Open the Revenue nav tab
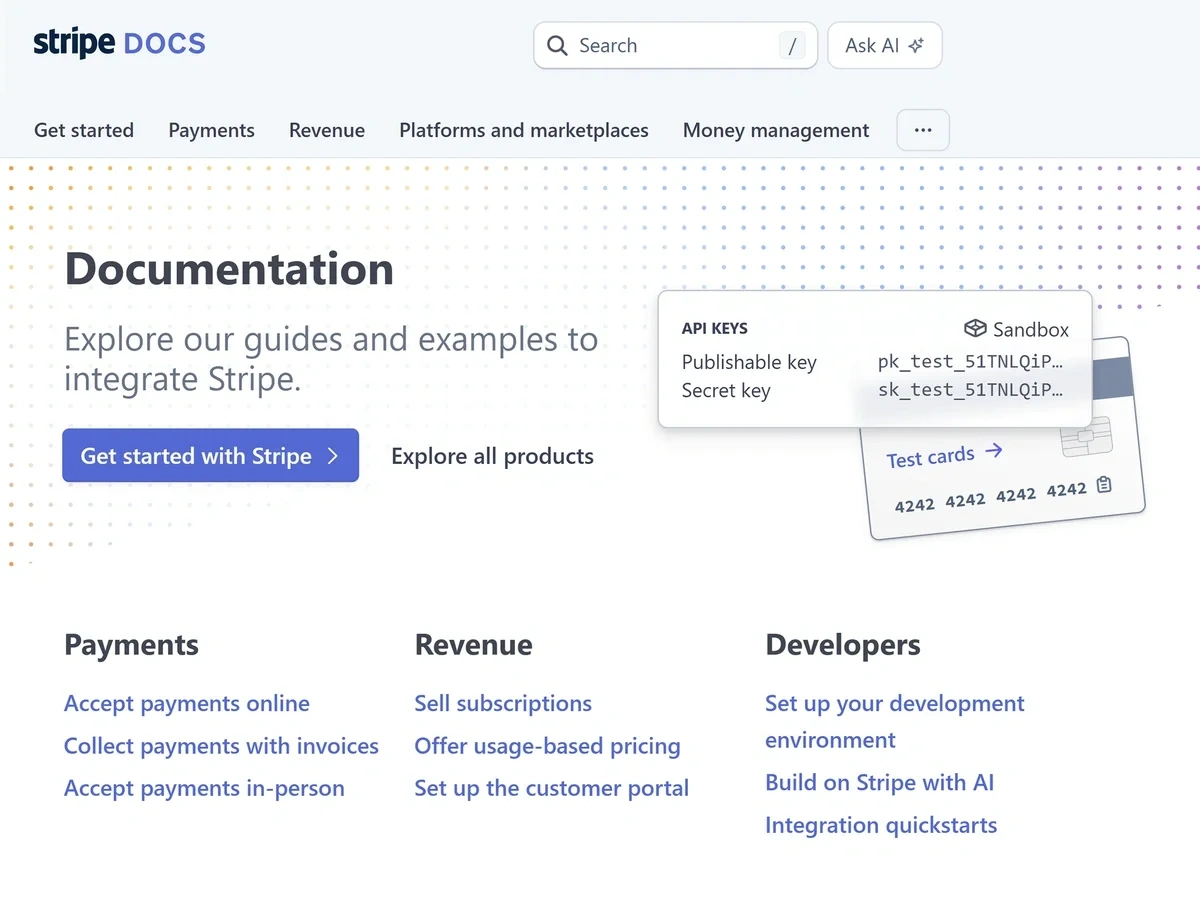The height and width of the screenshot is (900, 1200). pyautogui.click(x=327, y=130)
